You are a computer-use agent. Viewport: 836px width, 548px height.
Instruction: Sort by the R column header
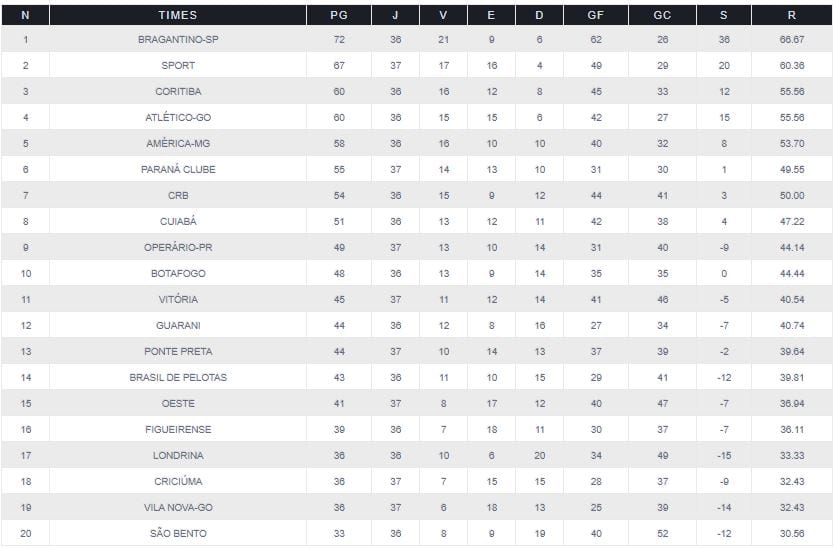792,15
